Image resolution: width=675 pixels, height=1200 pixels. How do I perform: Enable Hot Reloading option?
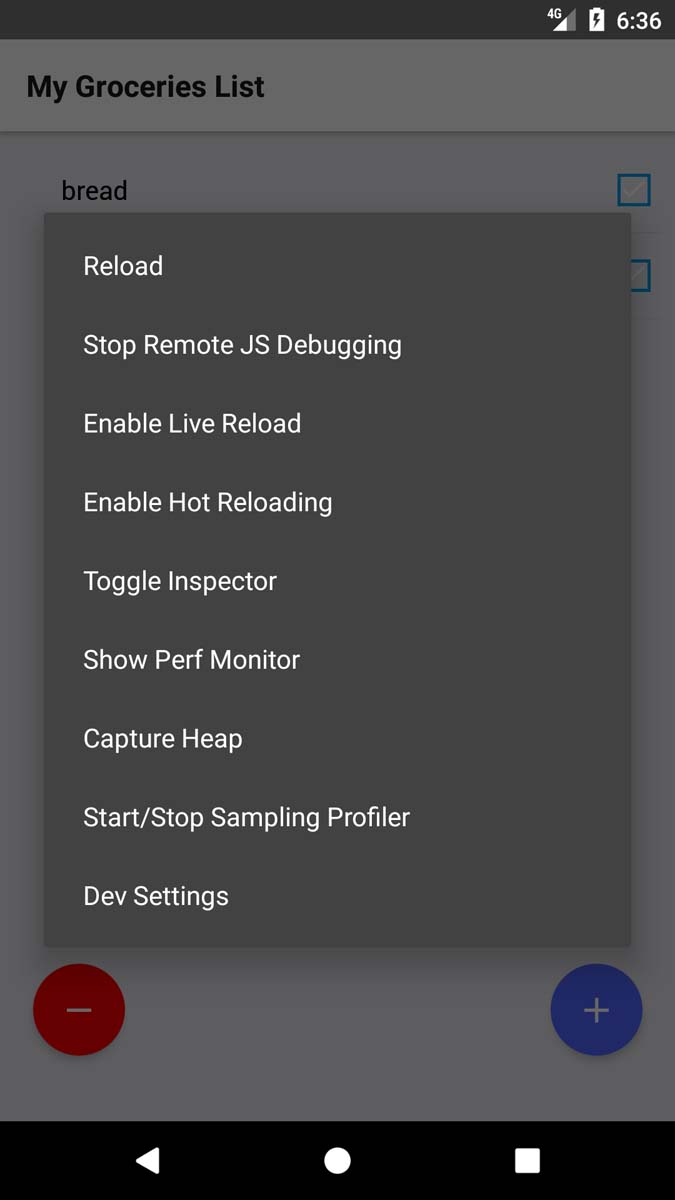tap(207, 503)
